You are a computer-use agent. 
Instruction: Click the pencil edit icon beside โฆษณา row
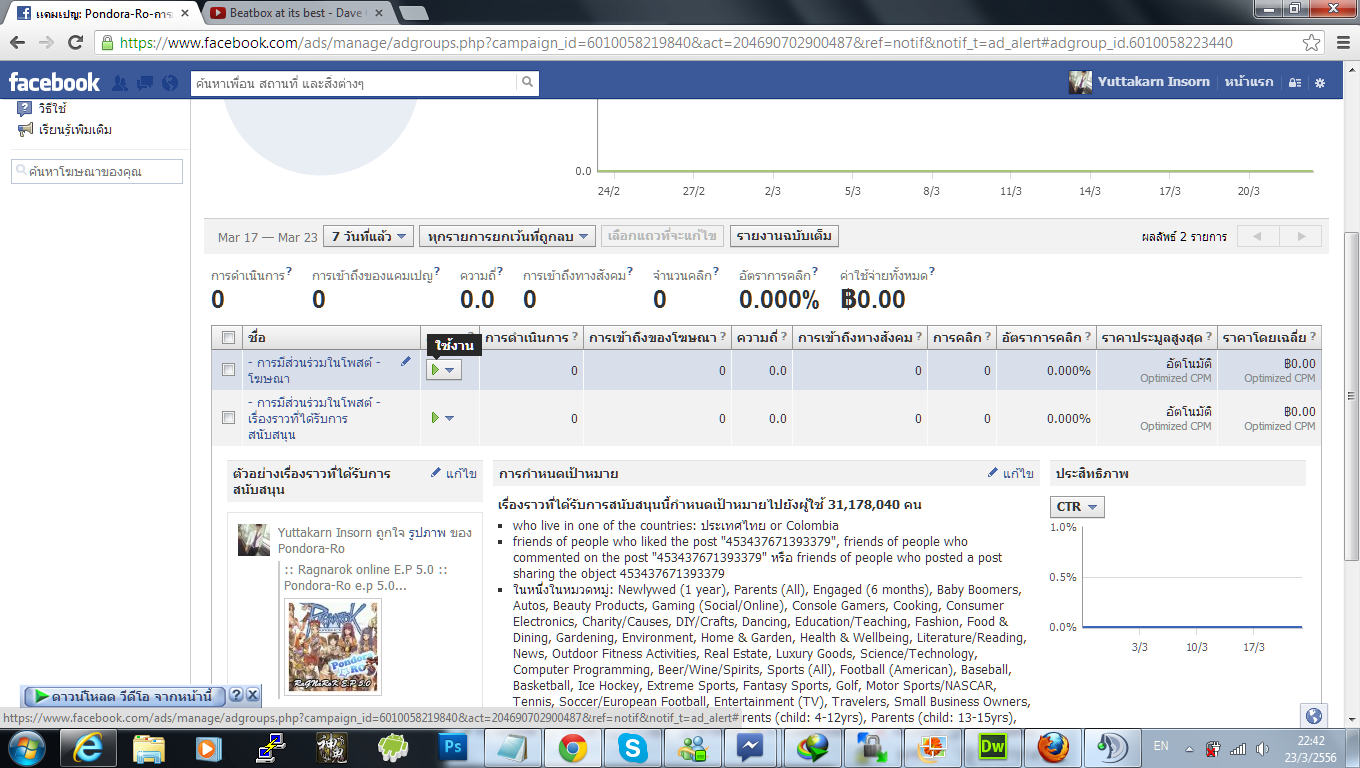coord(406,362)
